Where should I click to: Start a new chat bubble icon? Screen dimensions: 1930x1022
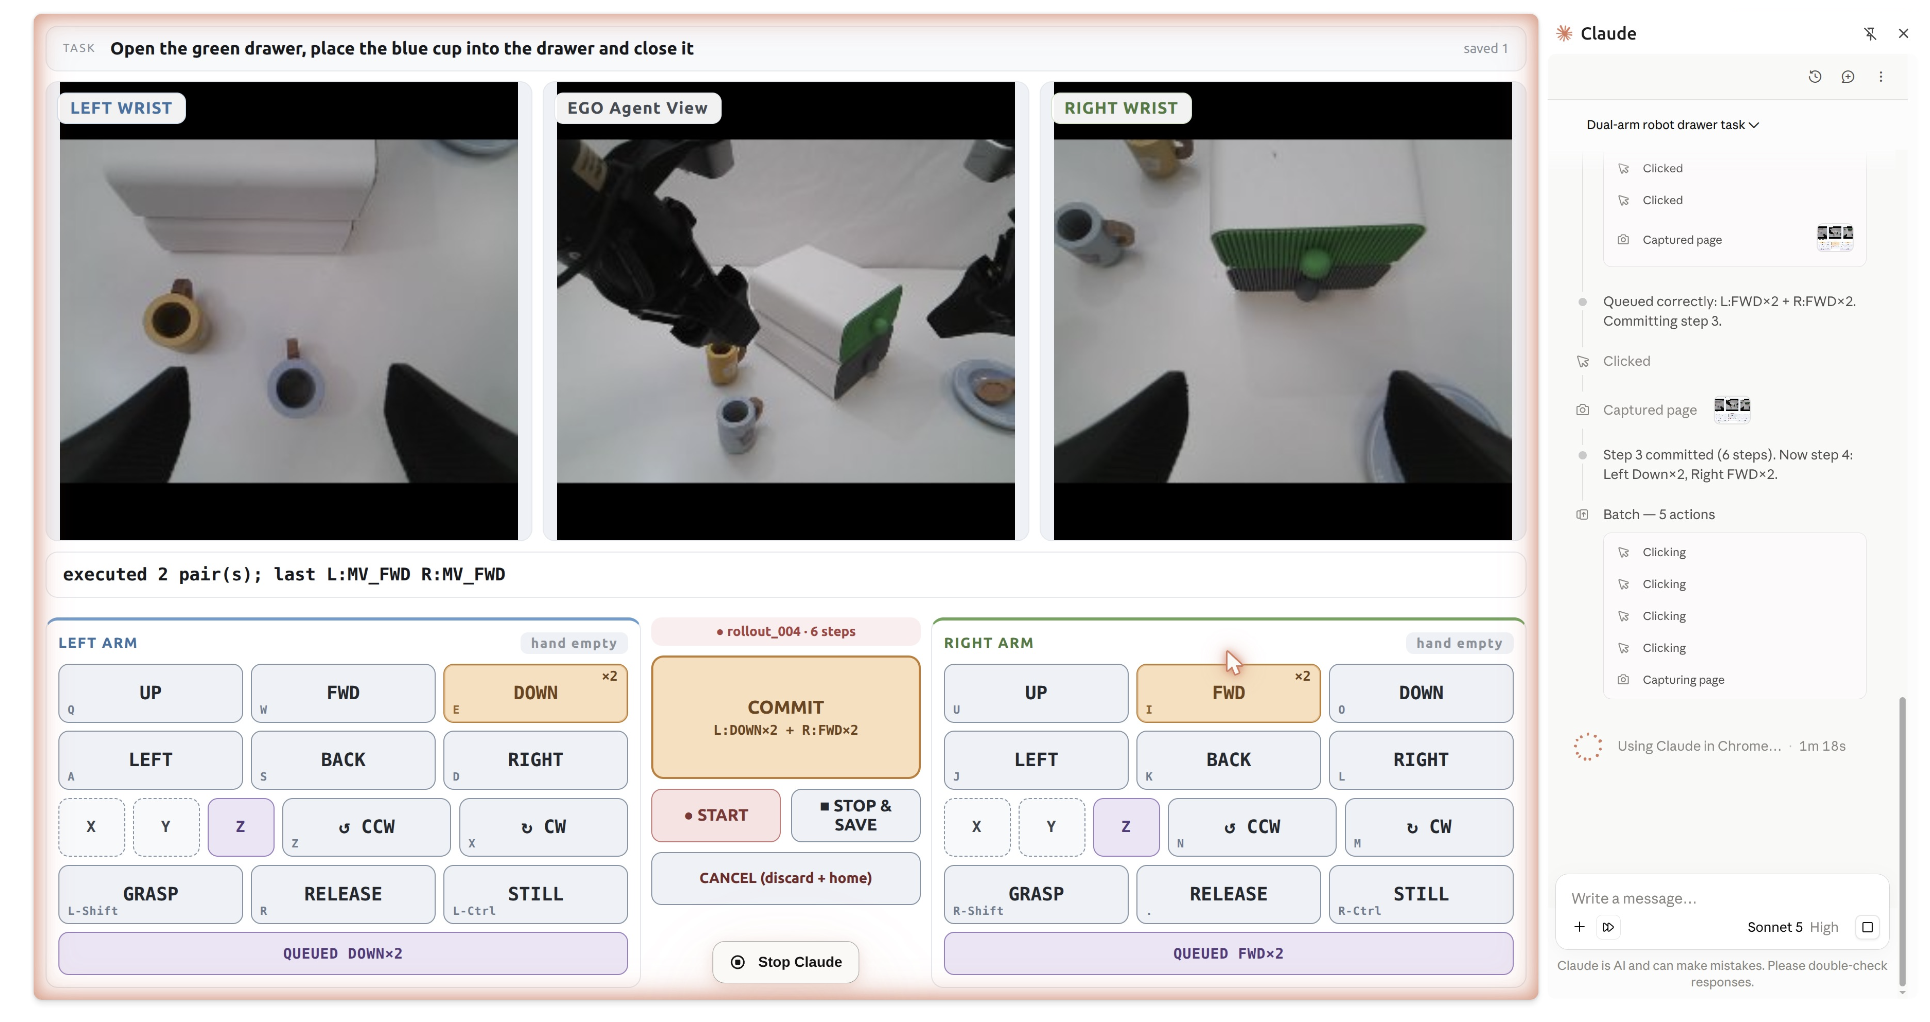pos(1848,77)
